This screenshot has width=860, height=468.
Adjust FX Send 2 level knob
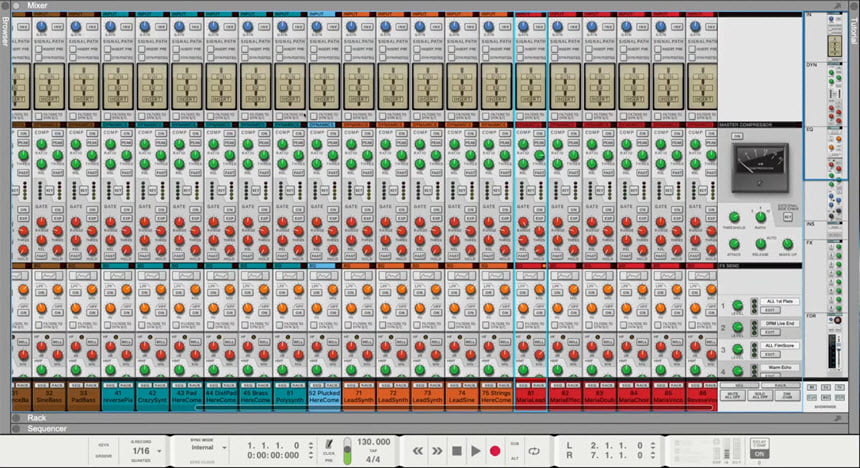coord(738,328)
